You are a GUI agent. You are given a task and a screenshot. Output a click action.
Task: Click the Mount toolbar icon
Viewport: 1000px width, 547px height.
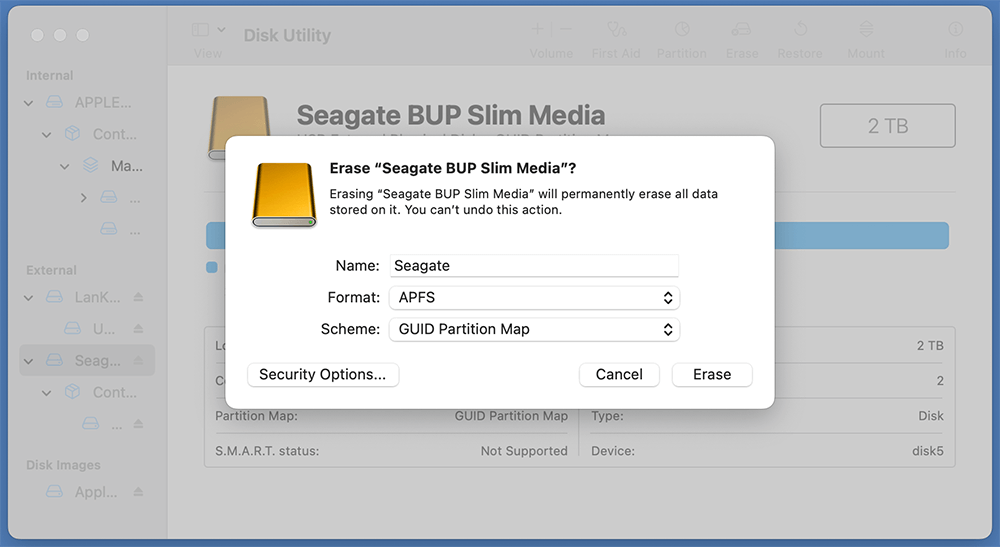[866, 29]
